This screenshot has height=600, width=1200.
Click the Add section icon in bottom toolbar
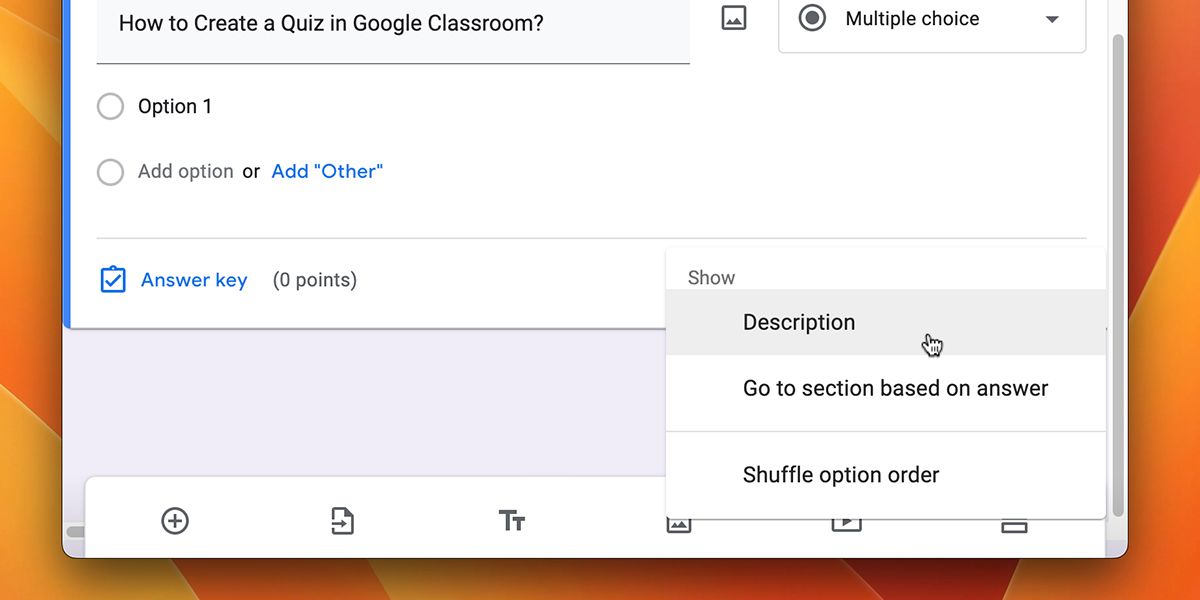pos(1014,526)
